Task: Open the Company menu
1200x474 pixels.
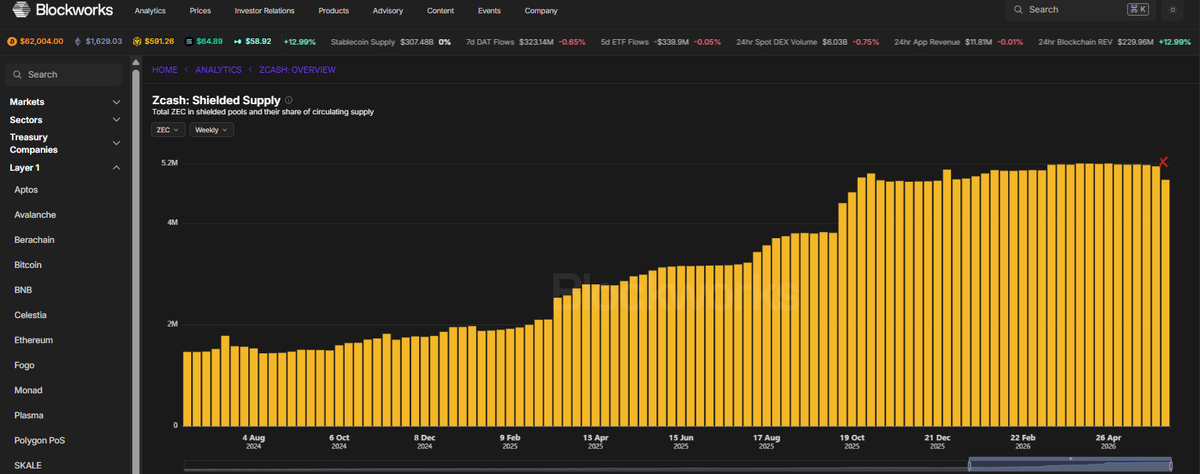Action: click(x=541, y=10)
